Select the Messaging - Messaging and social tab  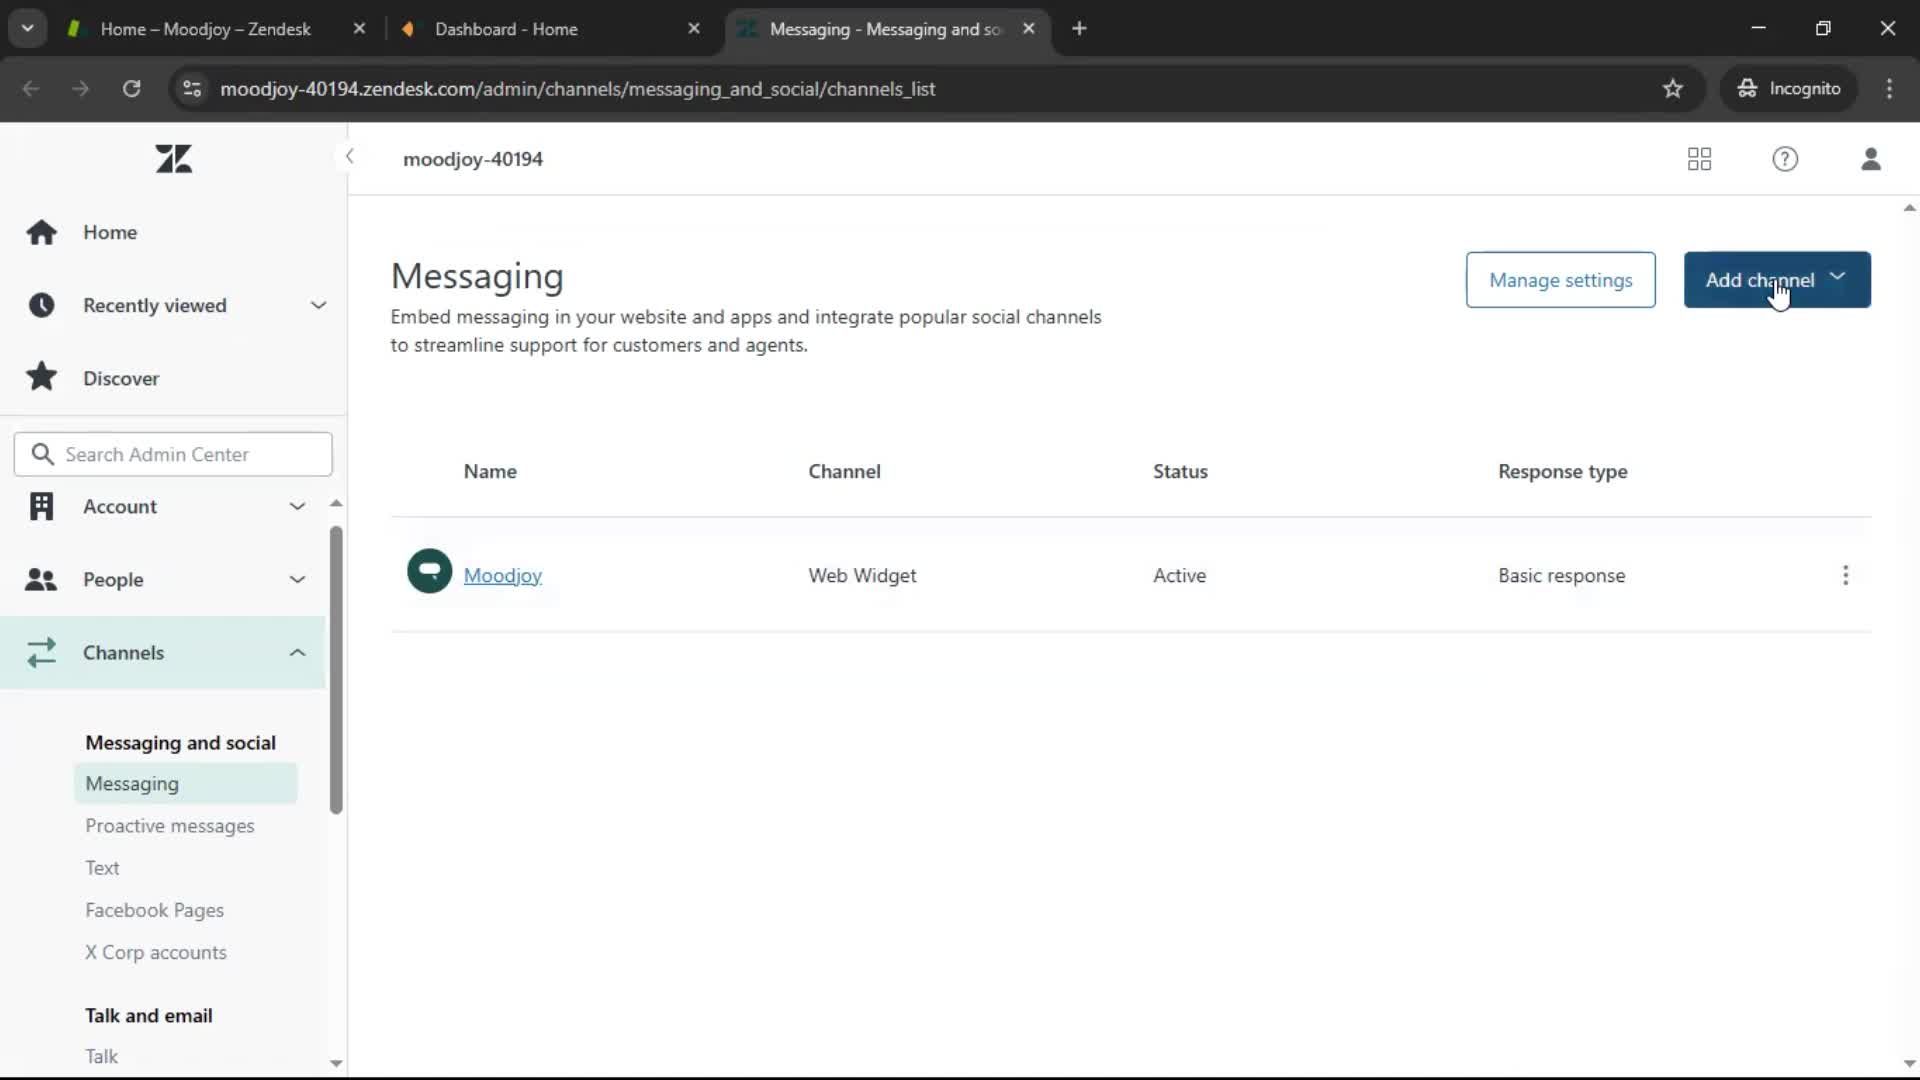(x=885, y=29)
